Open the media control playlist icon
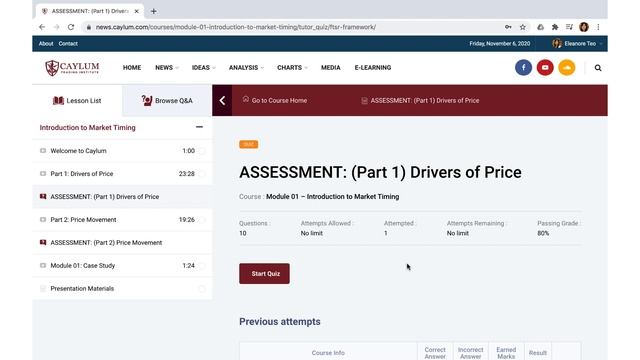 [x=569, y=27]
